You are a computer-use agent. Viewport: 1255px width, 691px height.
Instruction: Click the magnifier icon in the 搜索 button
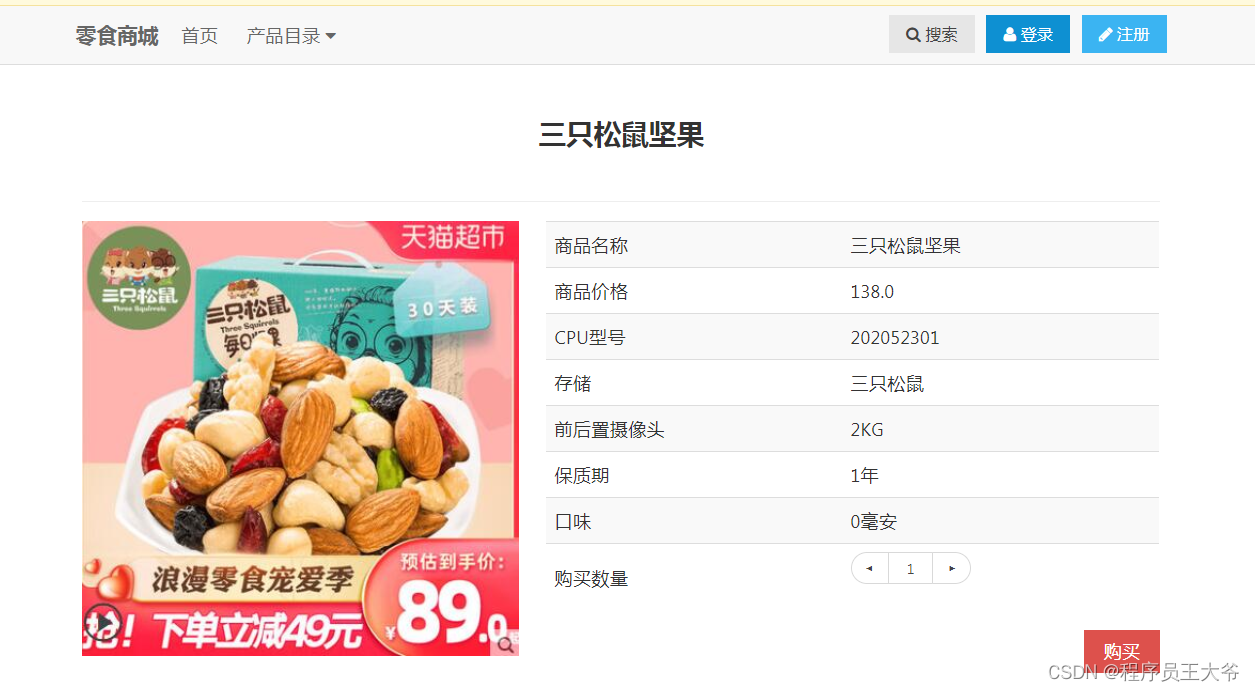pyautogui.click(x=913, y=35)
